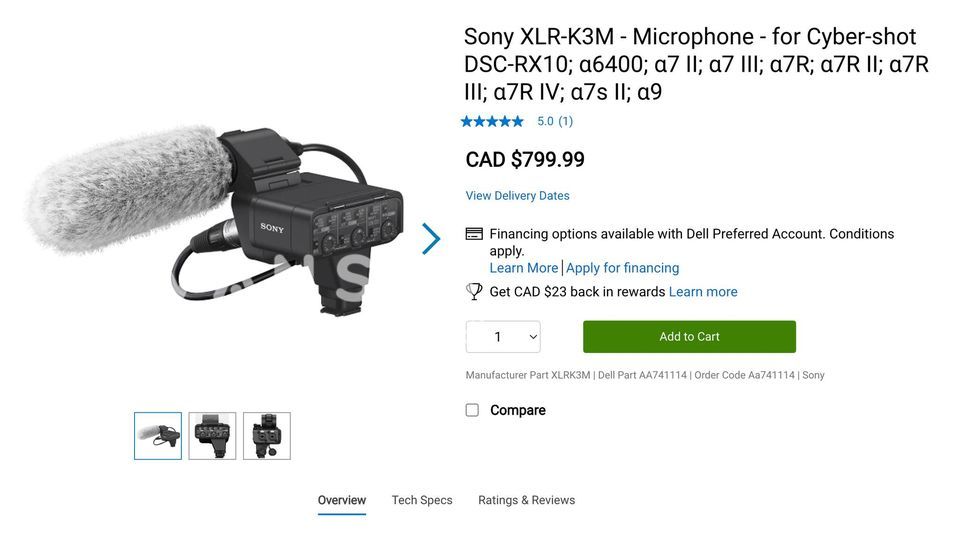Click the next image chevron arrow
This screenshot has height=545, width=960.
(x=431, y=239)
